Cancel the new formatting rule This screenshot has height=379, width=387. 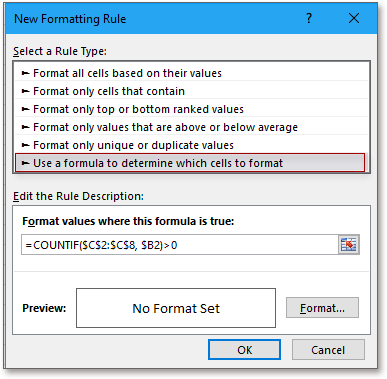point(328,350)
